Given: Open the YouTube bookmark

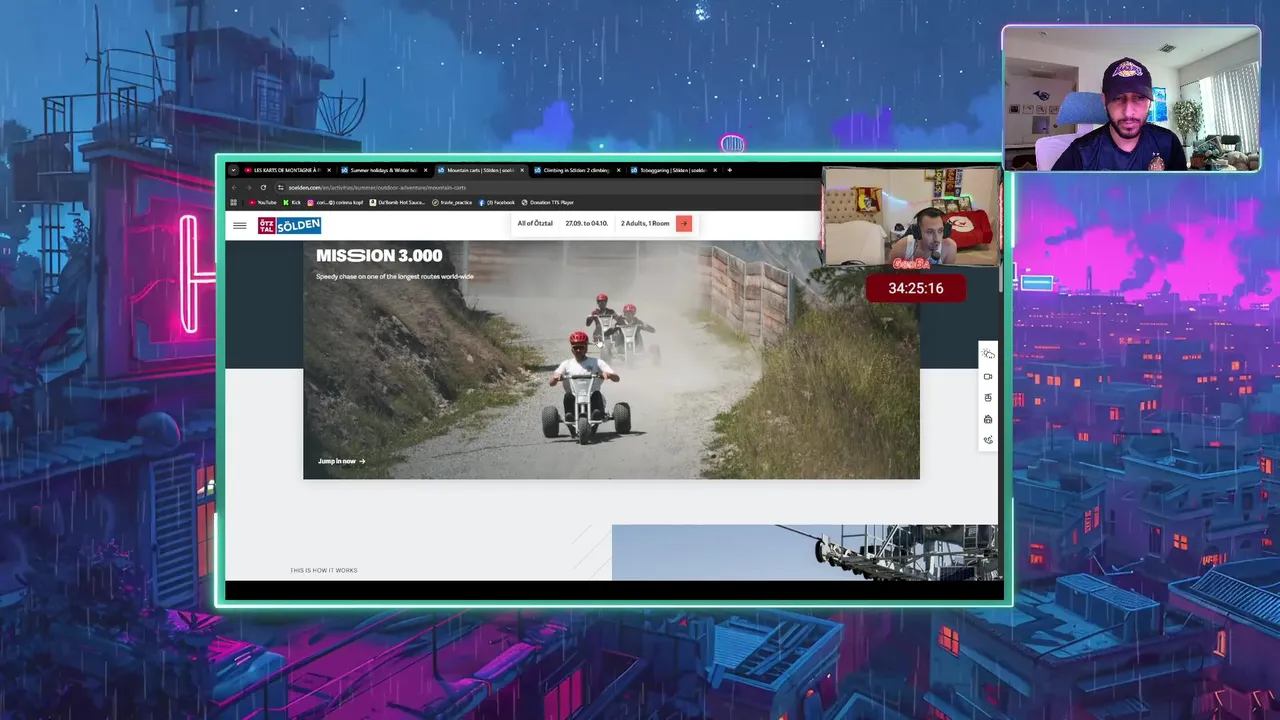Looking at the screenshot, I should (262, 202).
